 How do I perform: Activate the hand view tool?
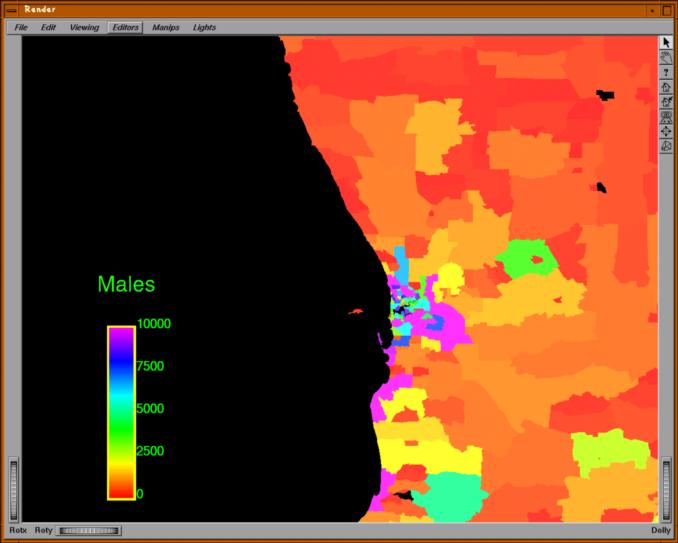click(x=666, y=58)
